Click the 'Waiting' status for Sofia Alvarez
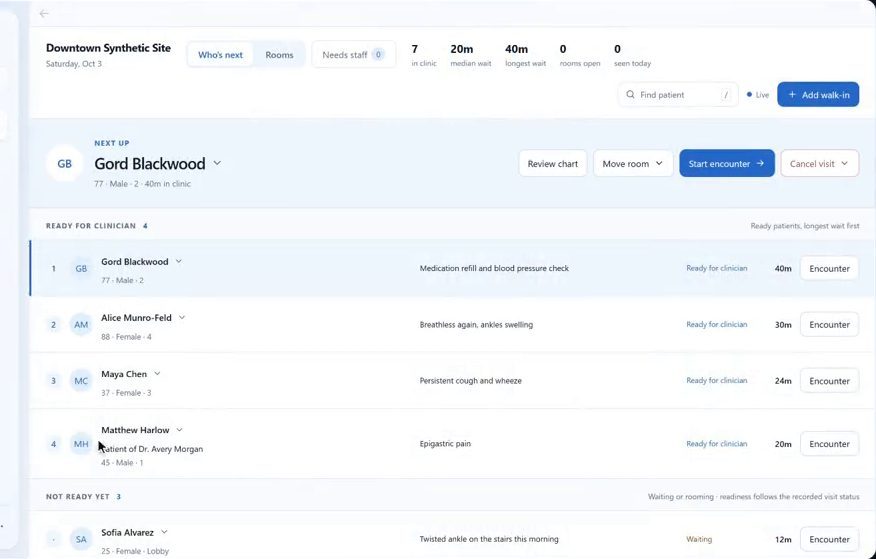 click(699, 539)
